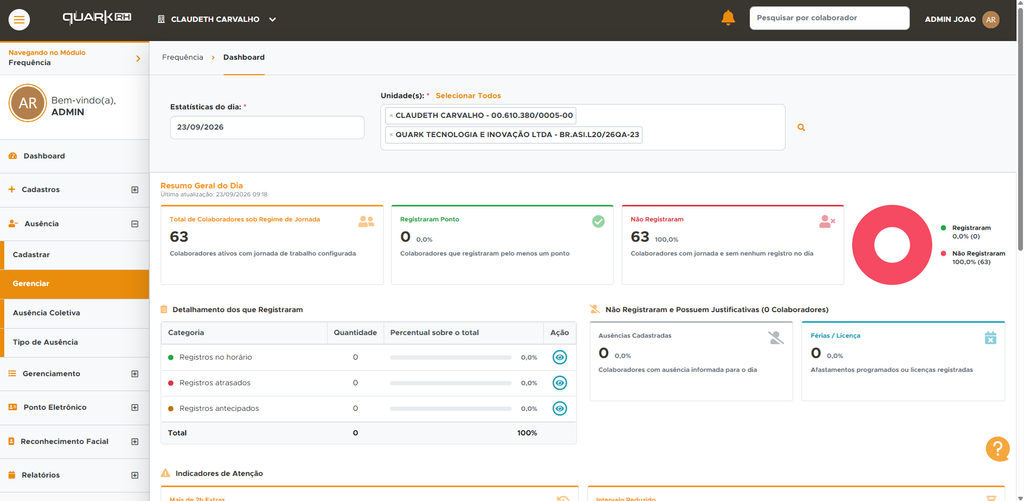Click the Frequência breadcrumb link
The image size is (1024, 501).
coord(182,57)
